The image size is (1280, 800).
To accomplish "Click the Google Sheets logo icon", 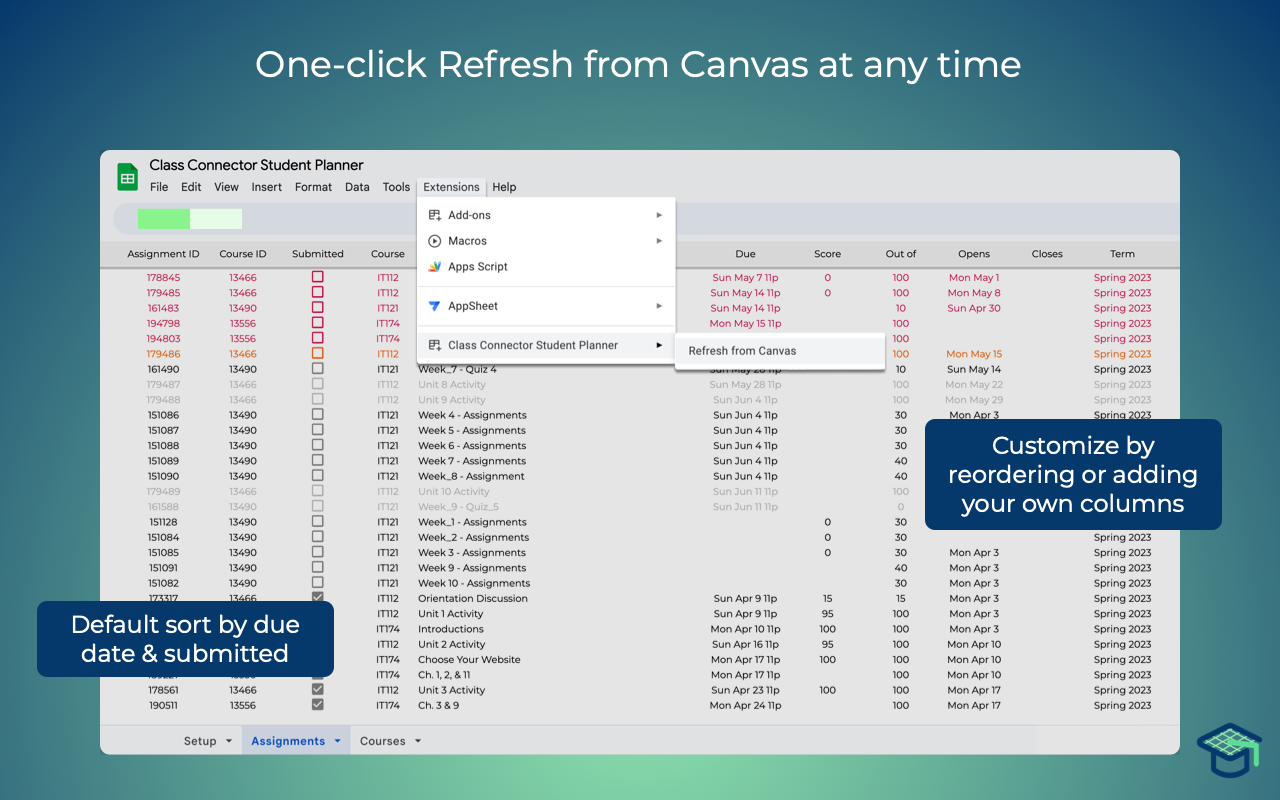I will coord(127,177).
